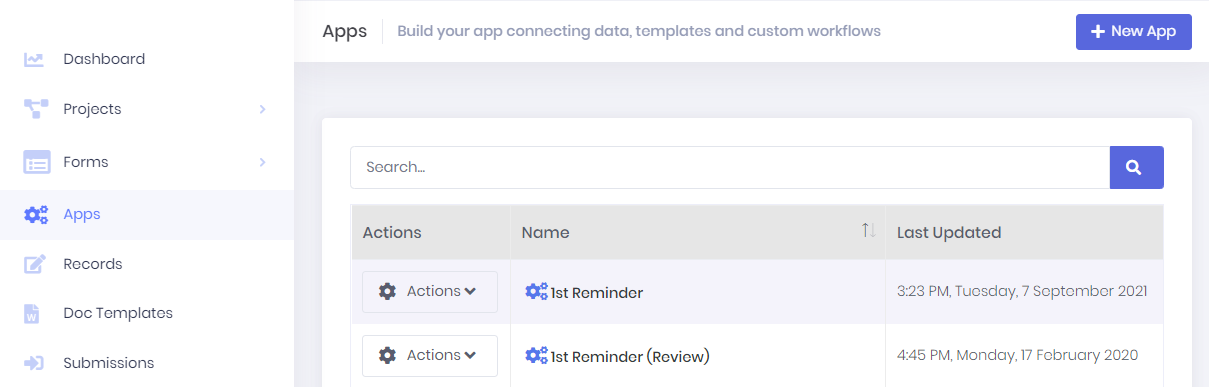Expand the Forms submenu chevron
The image size is (1209, 387).
coord(262,162)
